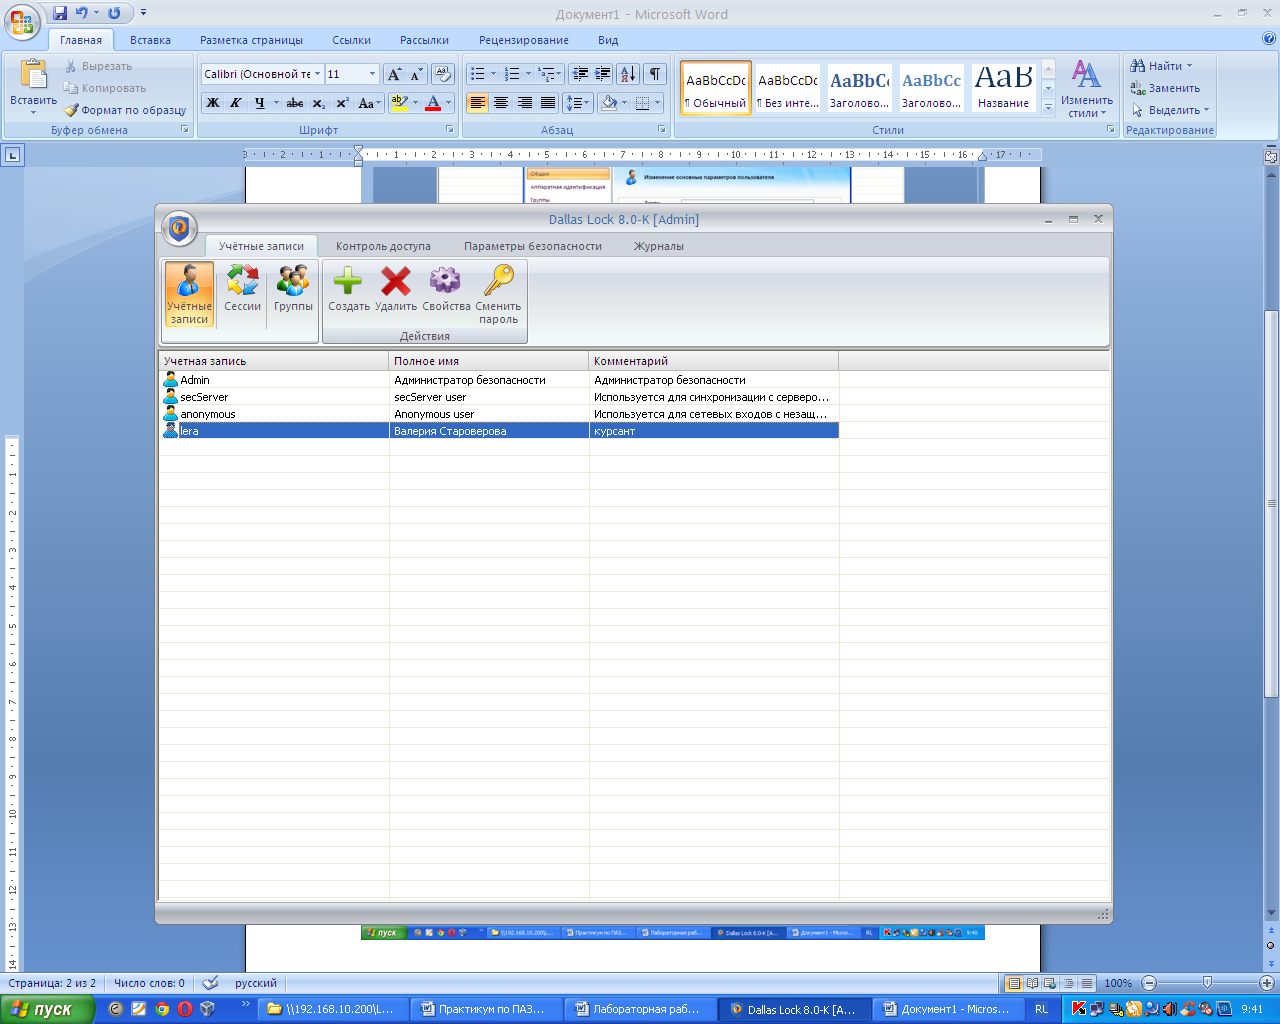1280x1024 pixels.
Task: Click the clear formatting icon
Action: pyautogui.click(x=443, y=74)
